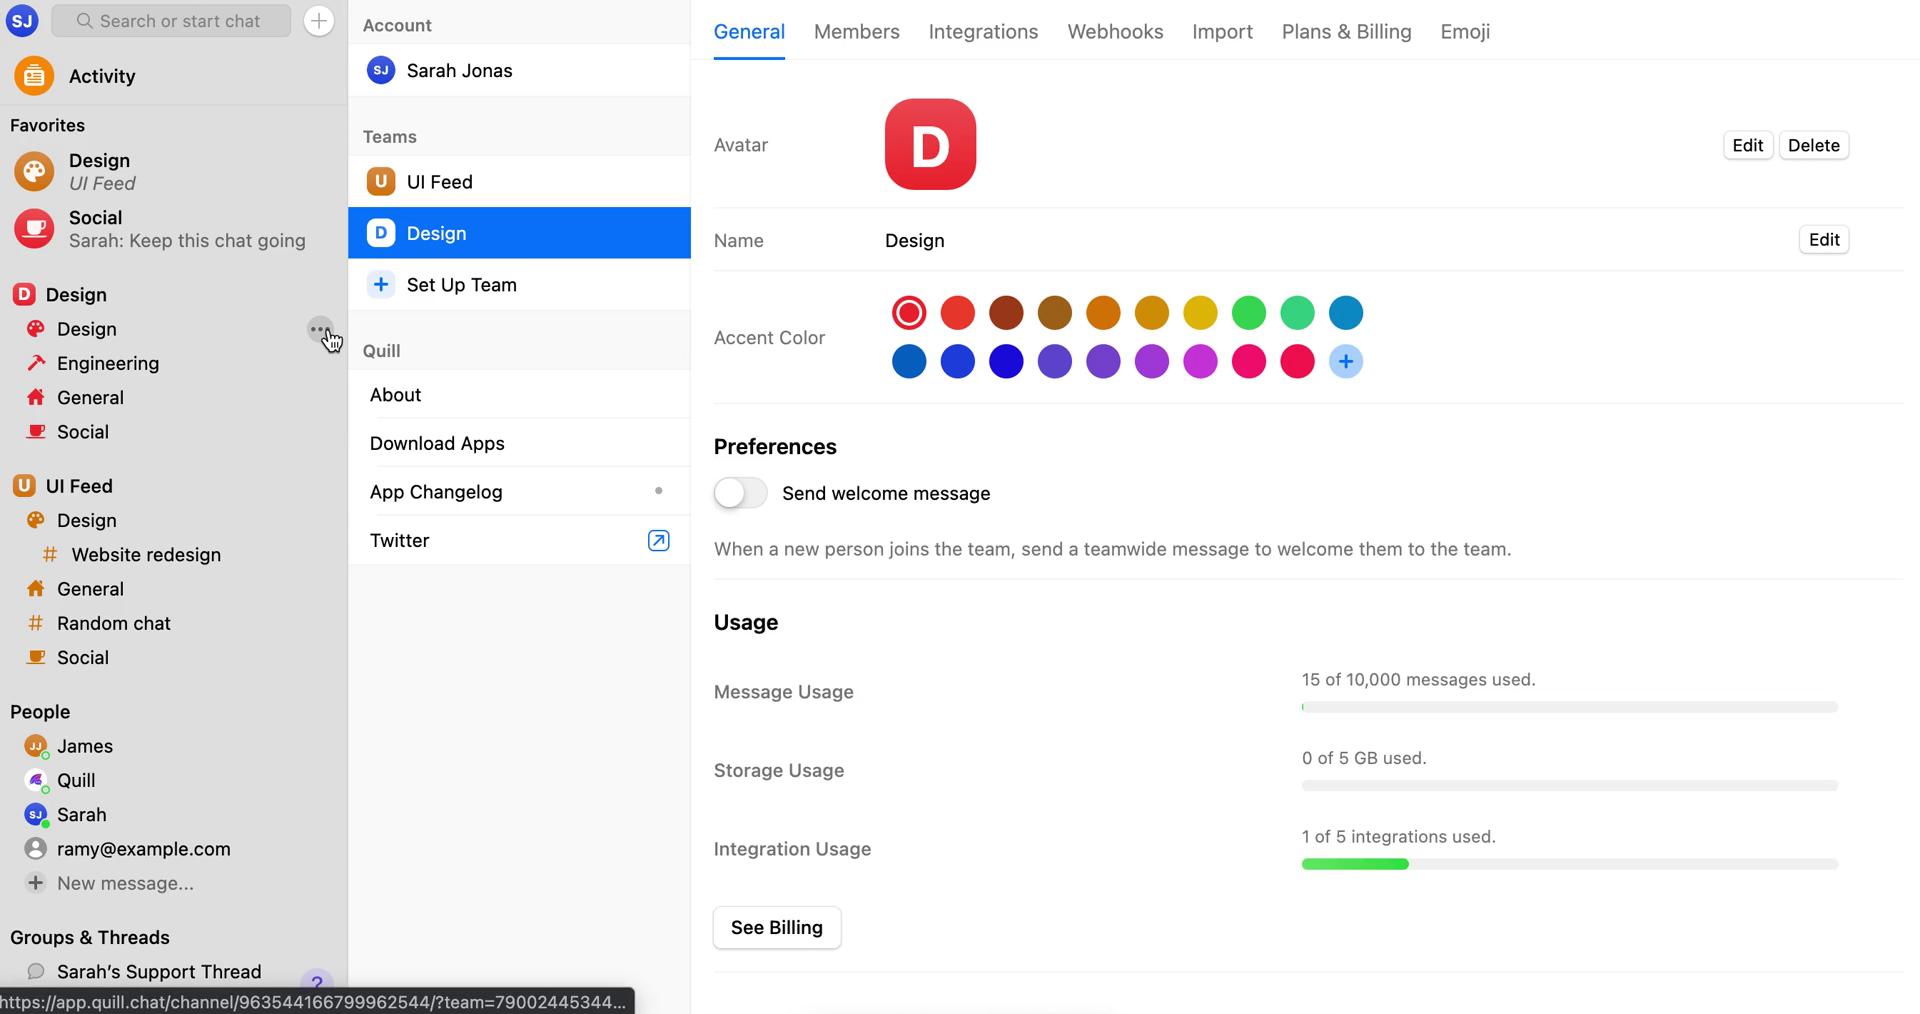The height and width of the screenshot is (1014, 1920).
Task: Toggle Send welcome message switch
Action: 741,493
